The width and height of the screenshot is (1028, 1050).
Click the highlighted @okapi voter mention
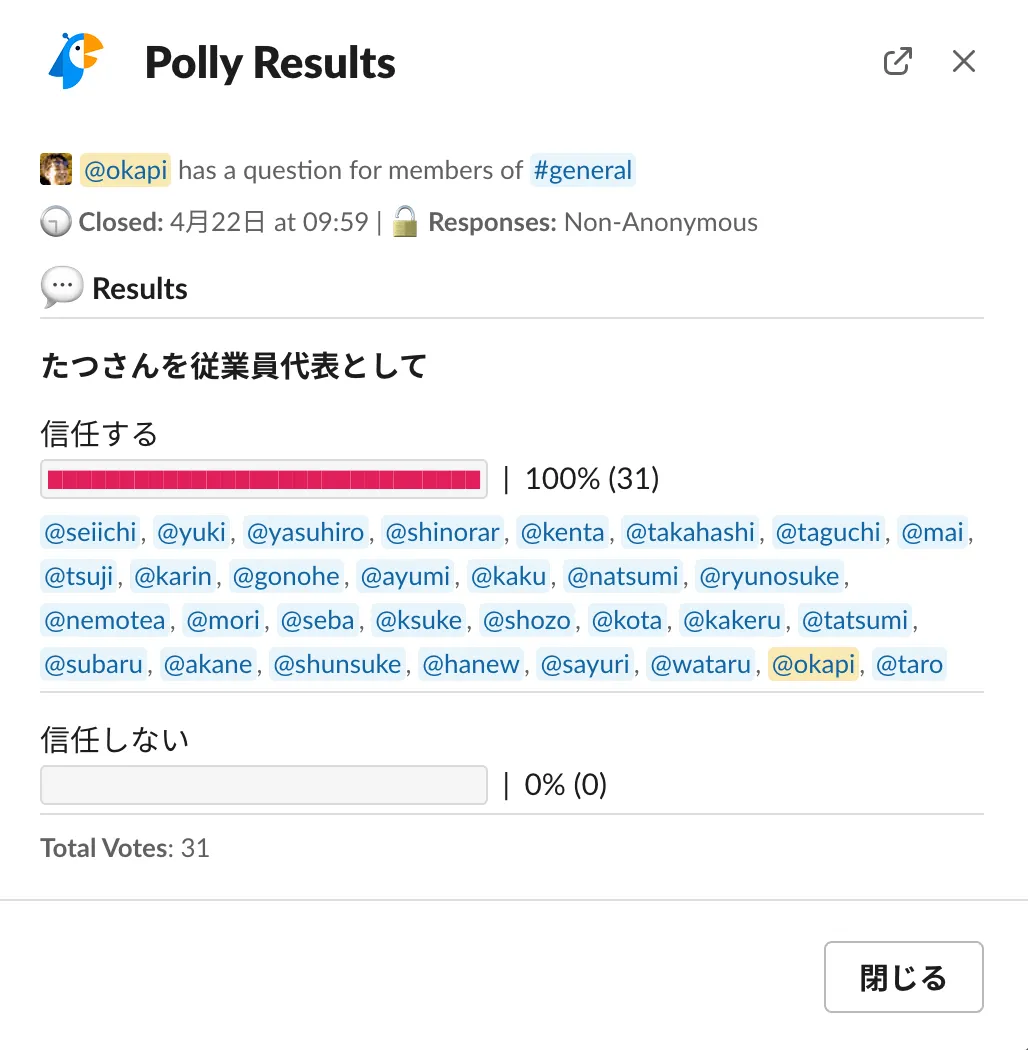[813, 664]
